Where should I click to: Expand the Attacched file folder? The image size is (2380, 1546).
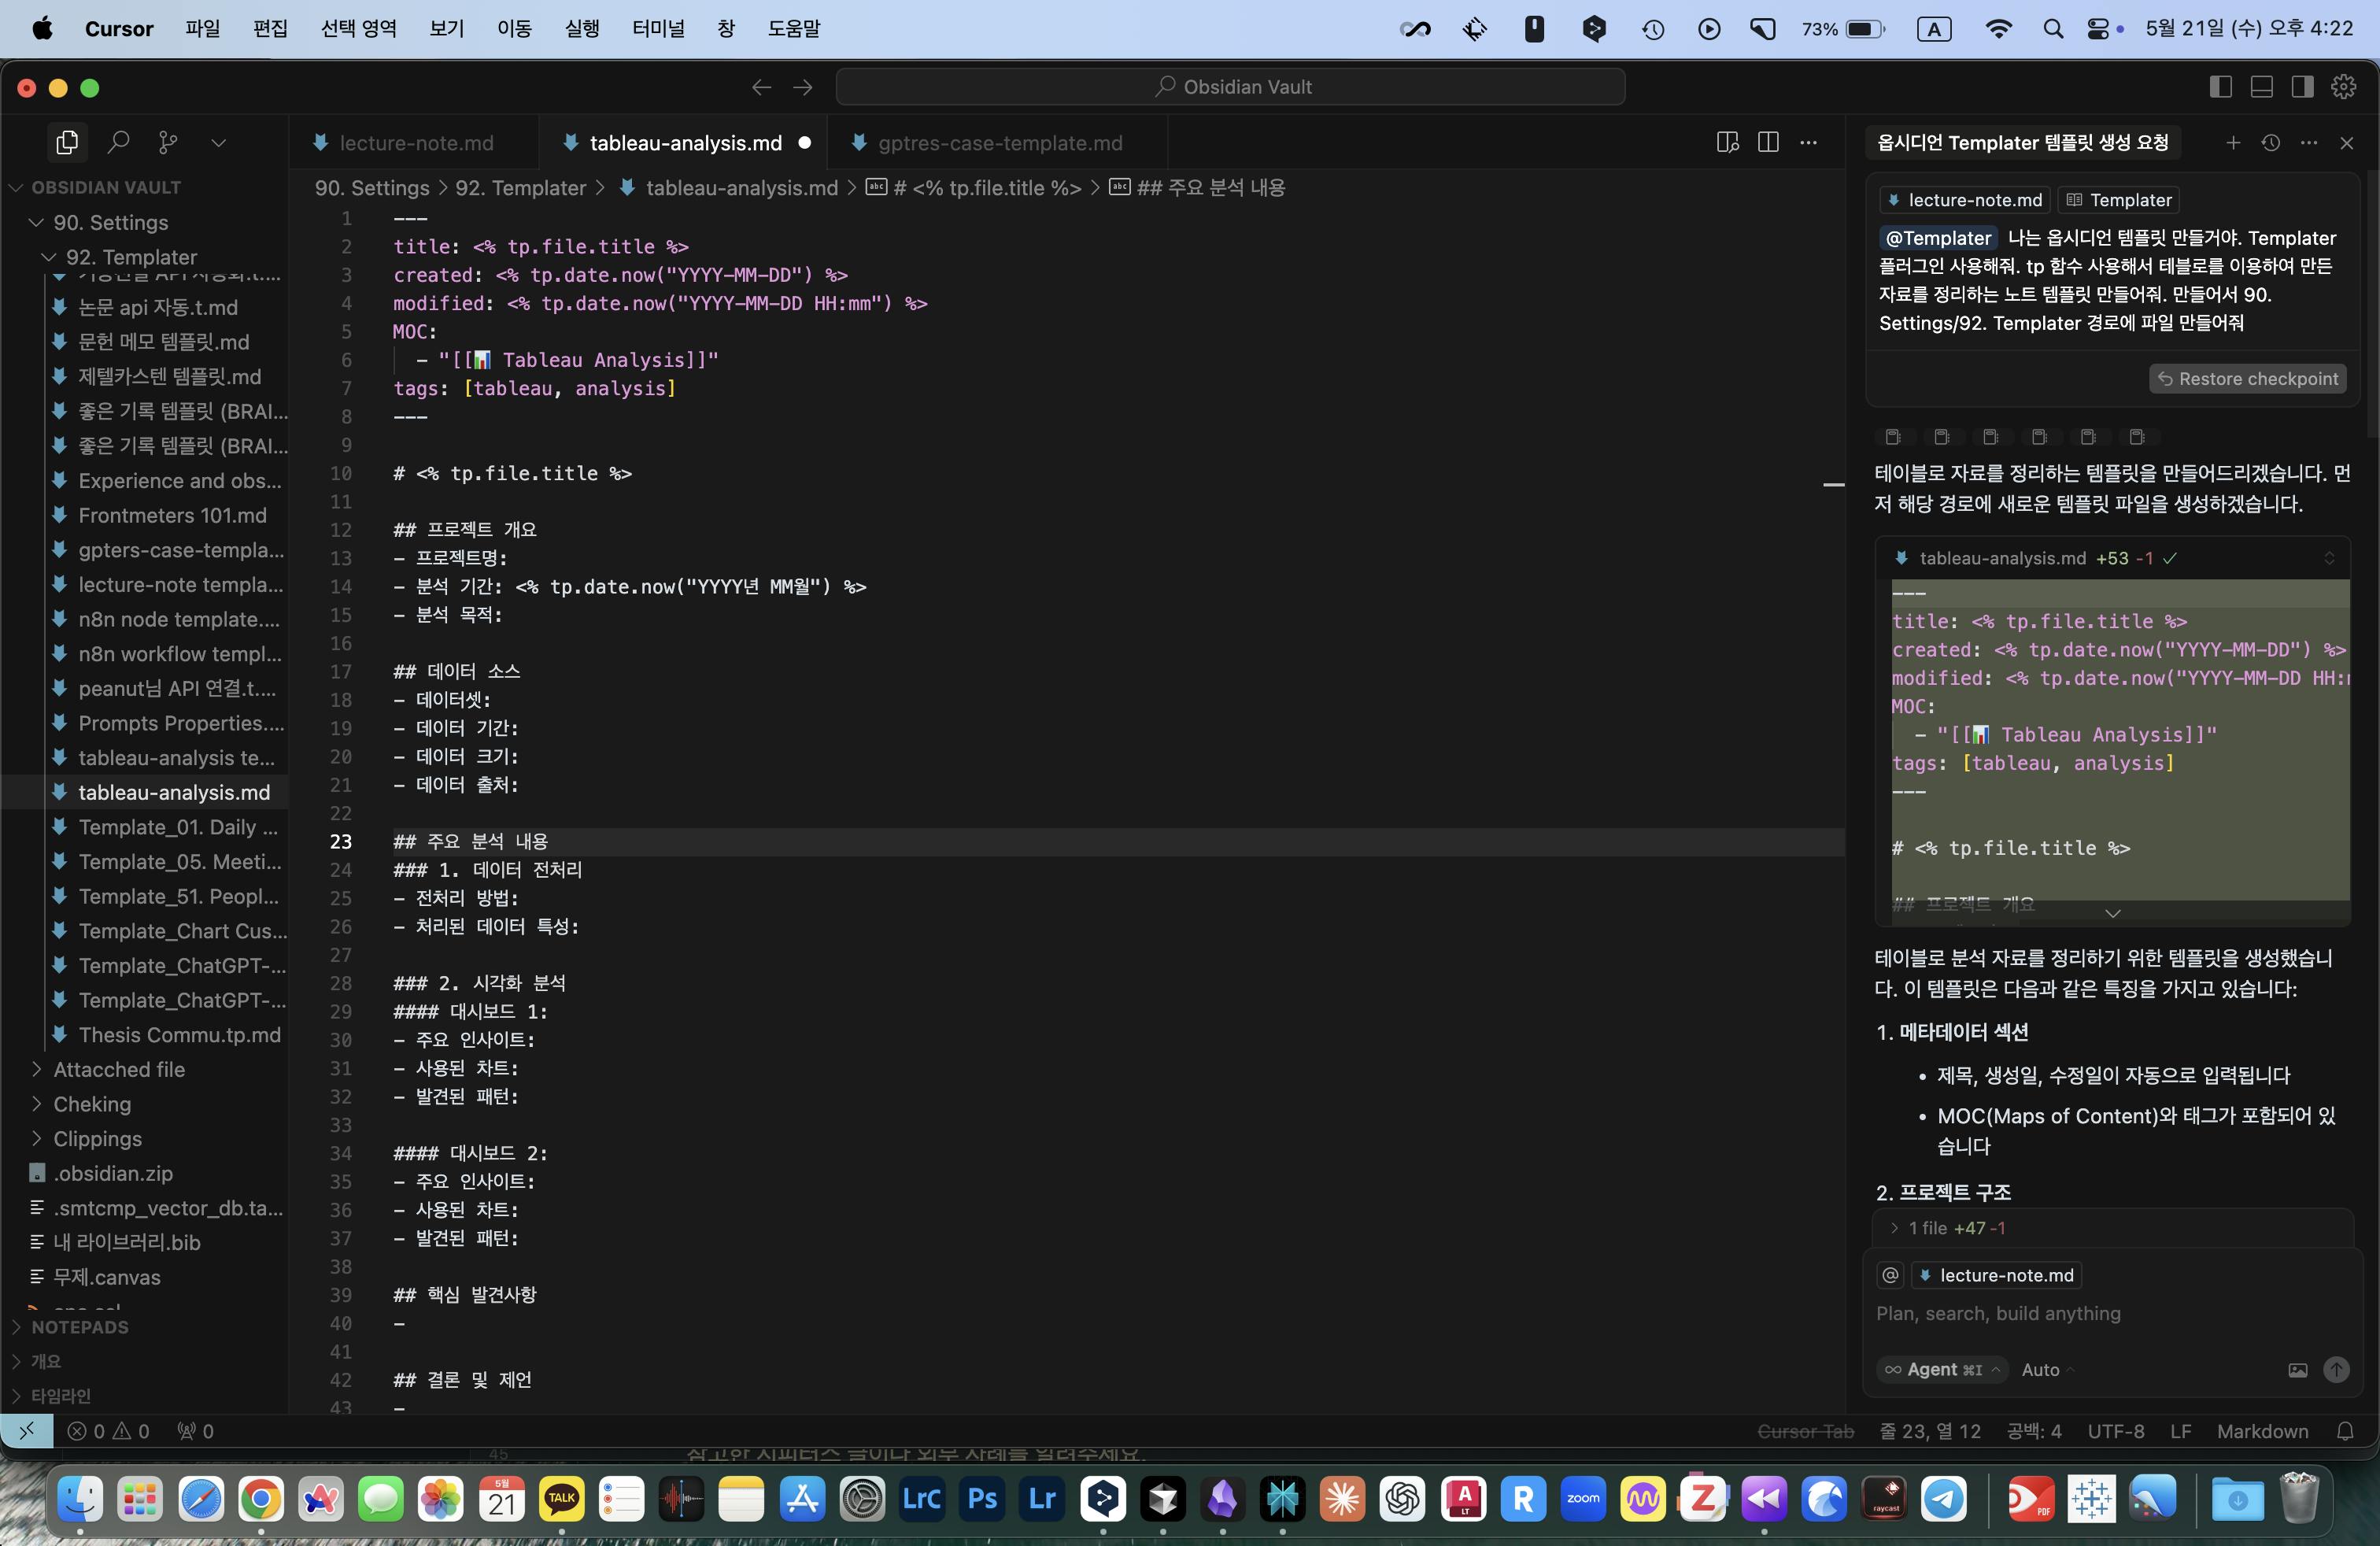pos(118,1069)
